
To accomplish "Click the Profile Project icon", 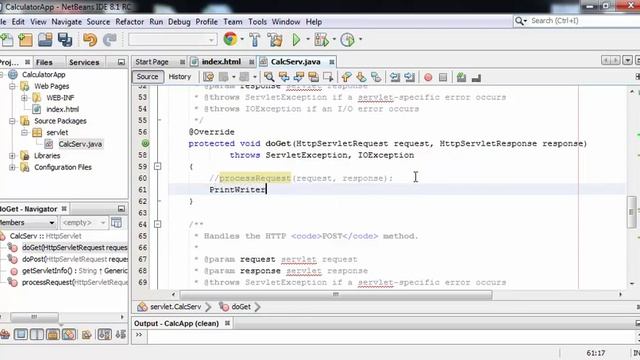I will [347, 40].
